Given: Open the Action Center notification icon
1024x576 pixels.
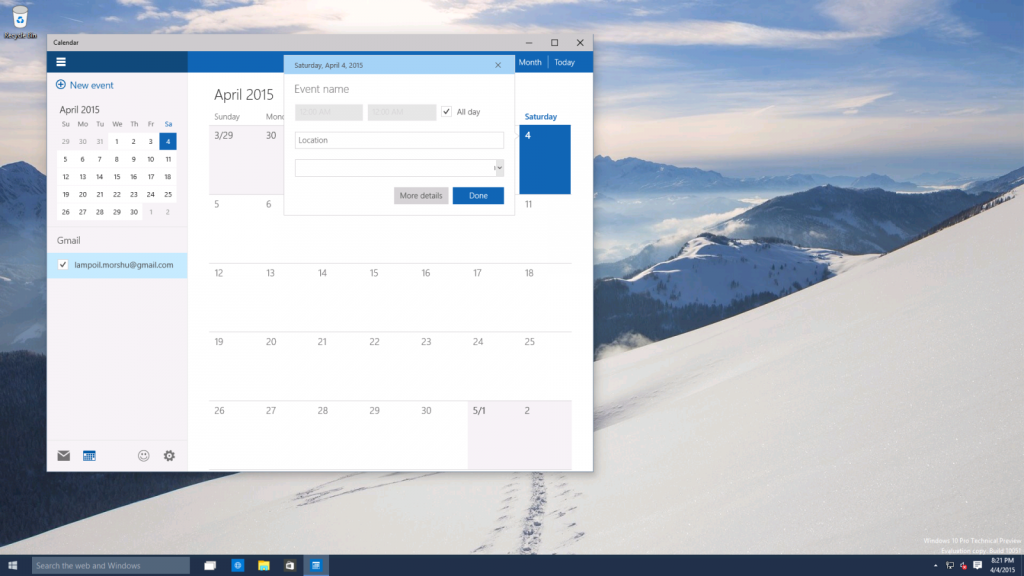Looking at the screenshot, I should pos(978,566).
